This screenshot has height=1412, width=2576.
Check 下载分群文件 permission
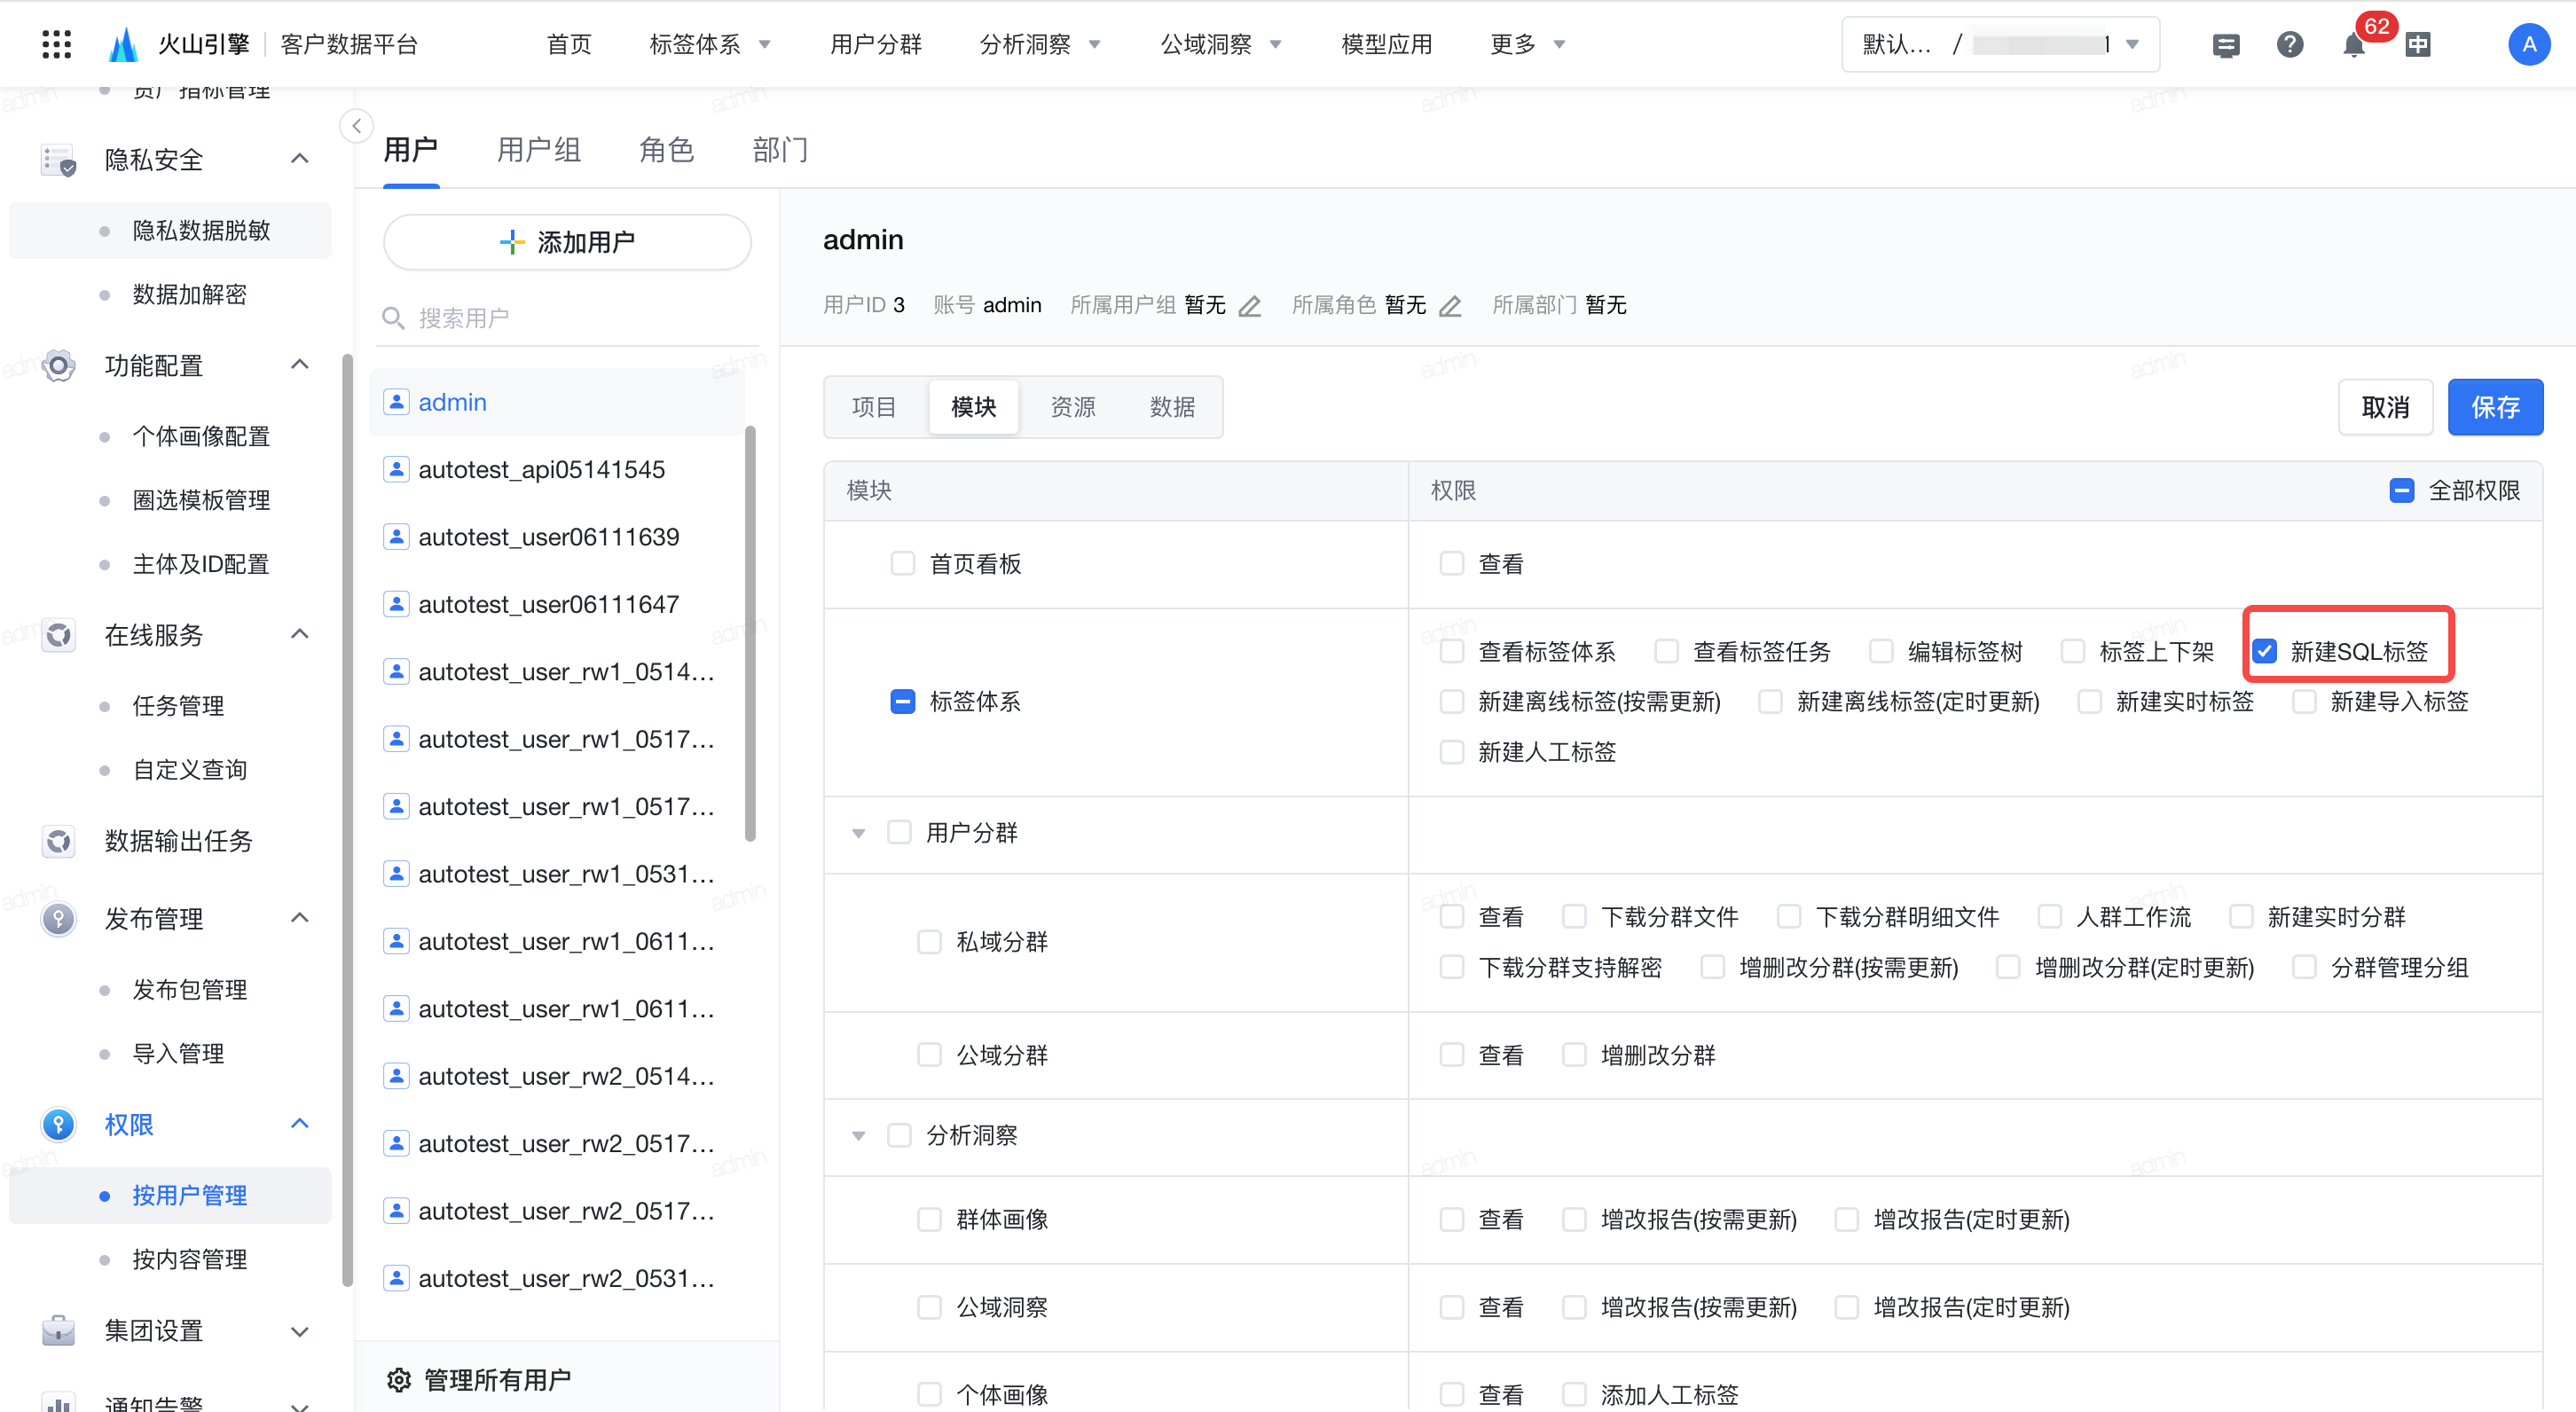point(1574,917)
